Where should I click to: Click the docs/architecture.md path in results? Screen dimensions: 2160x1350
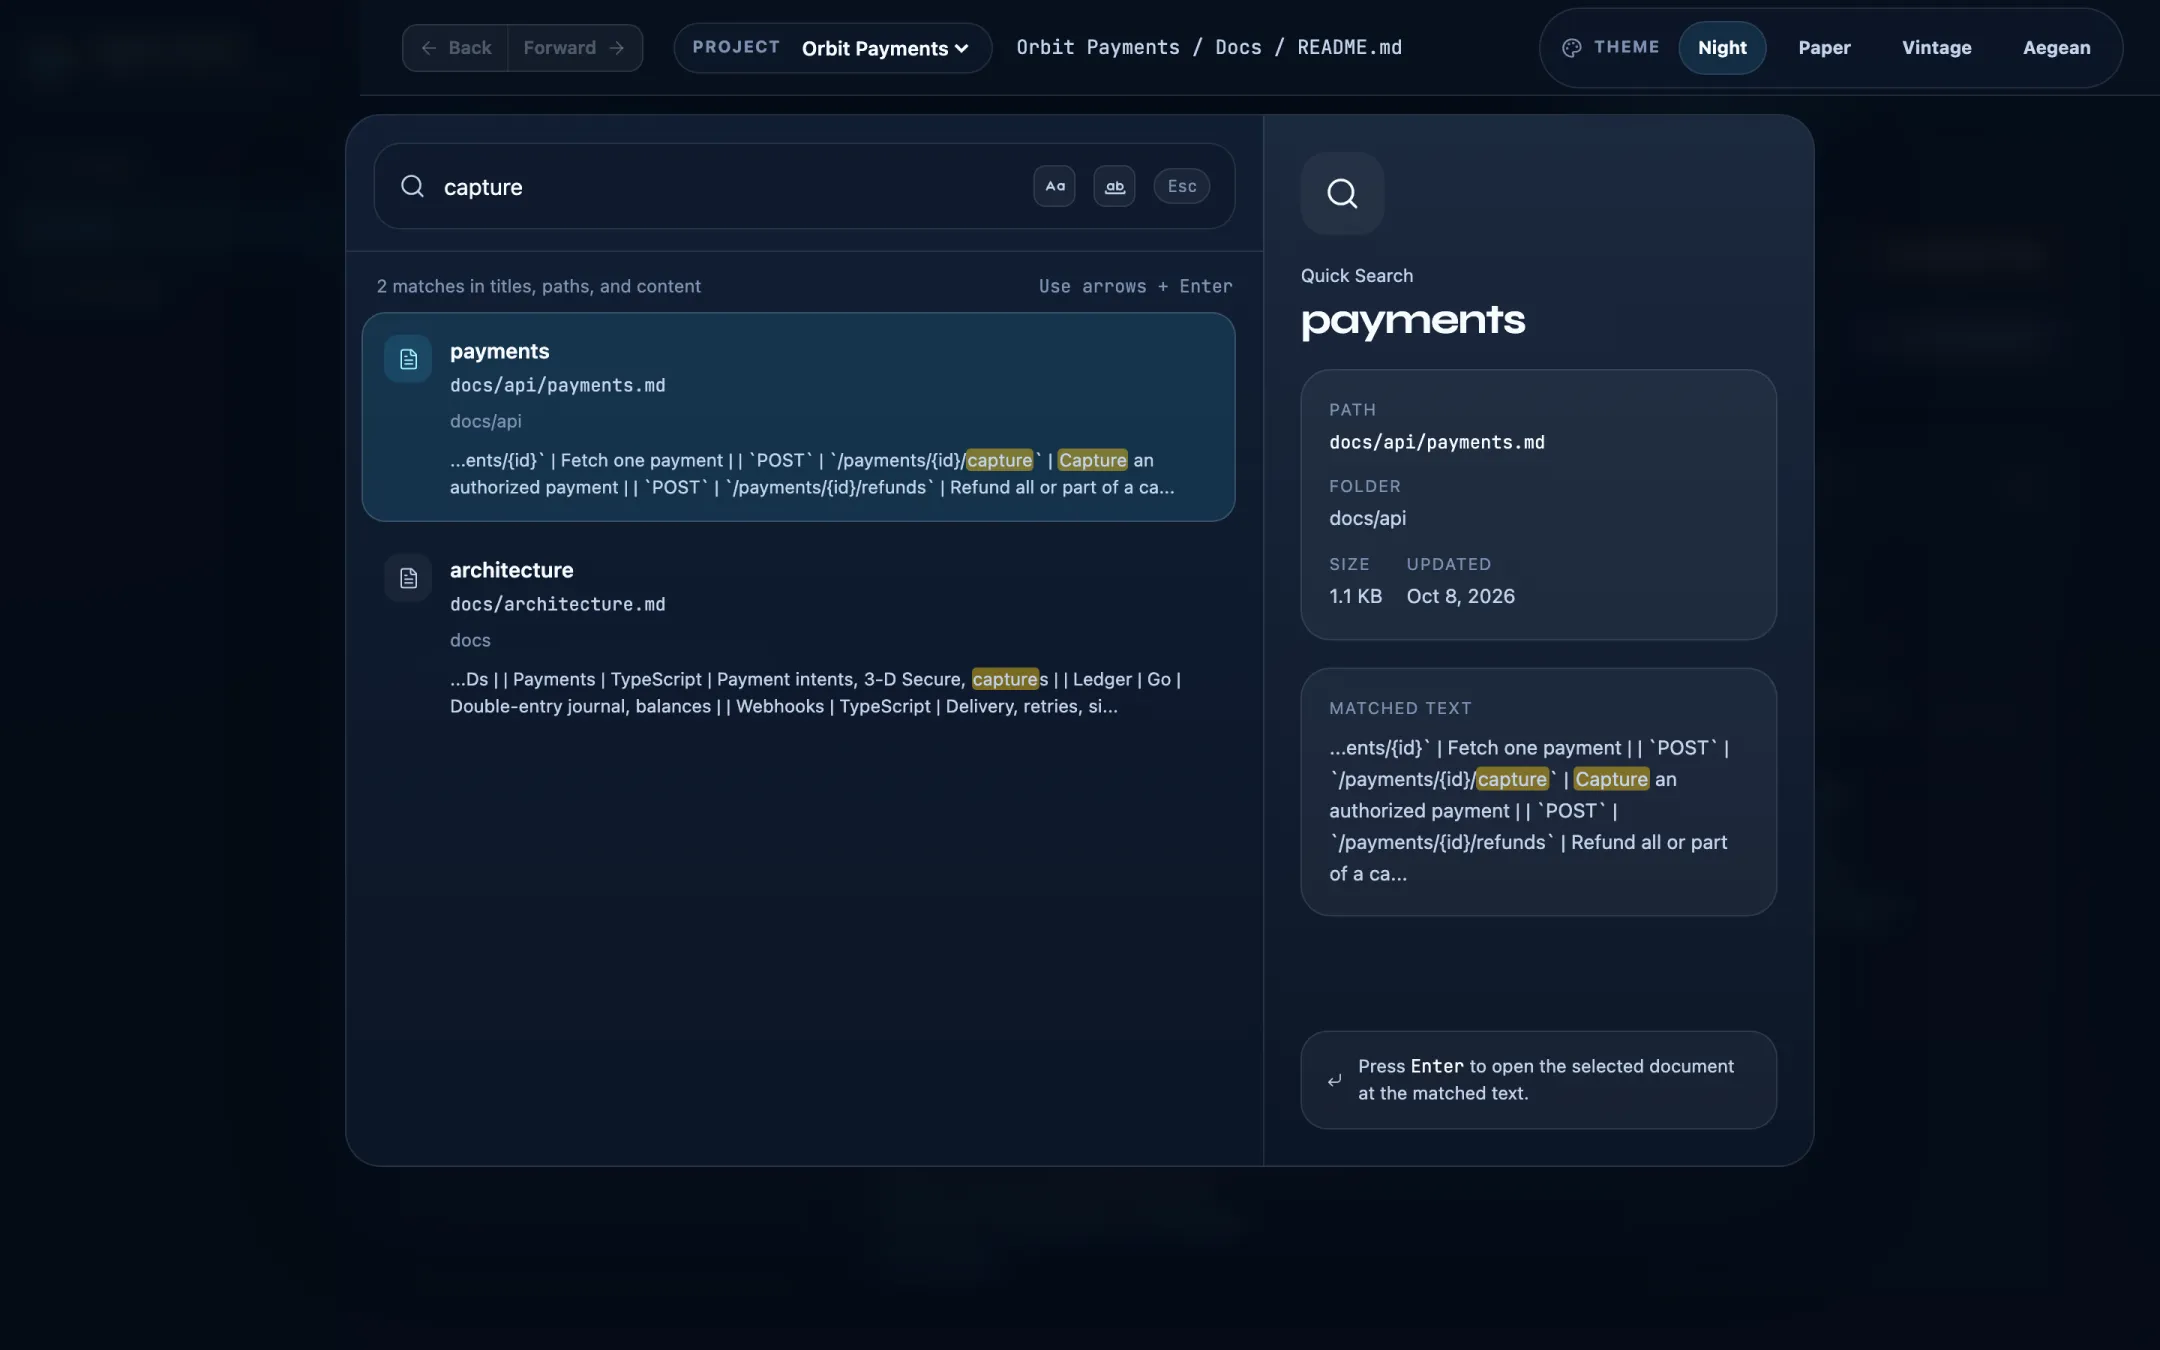pos(557,605)
